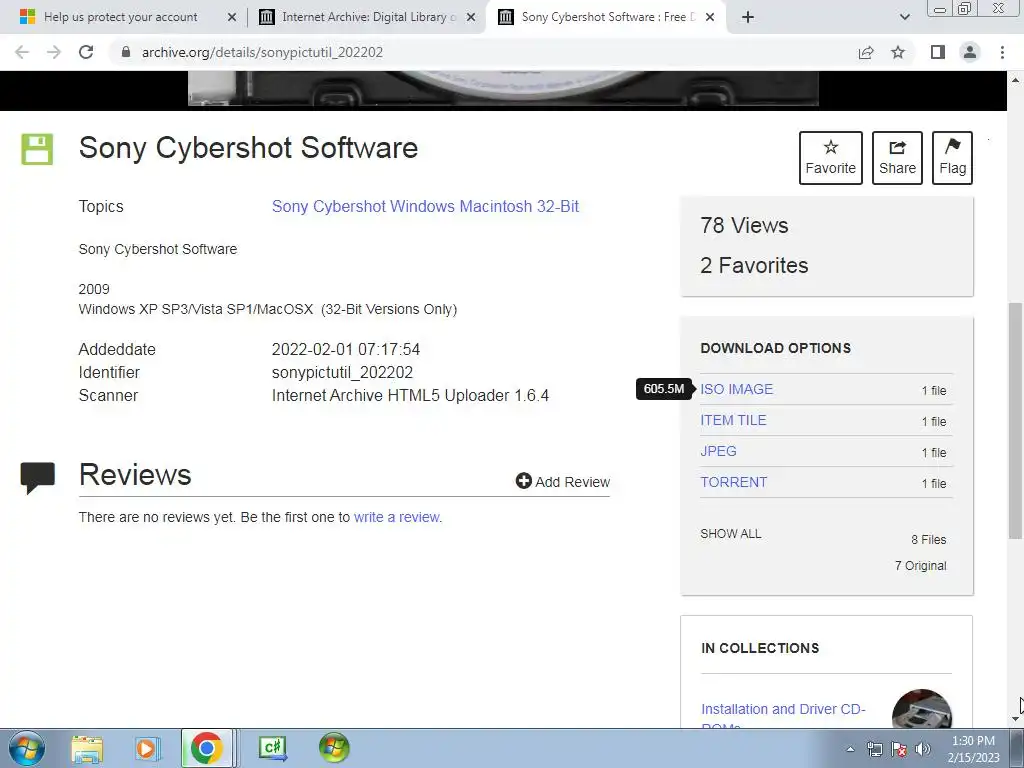The height and width of the screenshot is (768, 1024).
Task: Toggle the browser side panel icon
Action: 938,52
